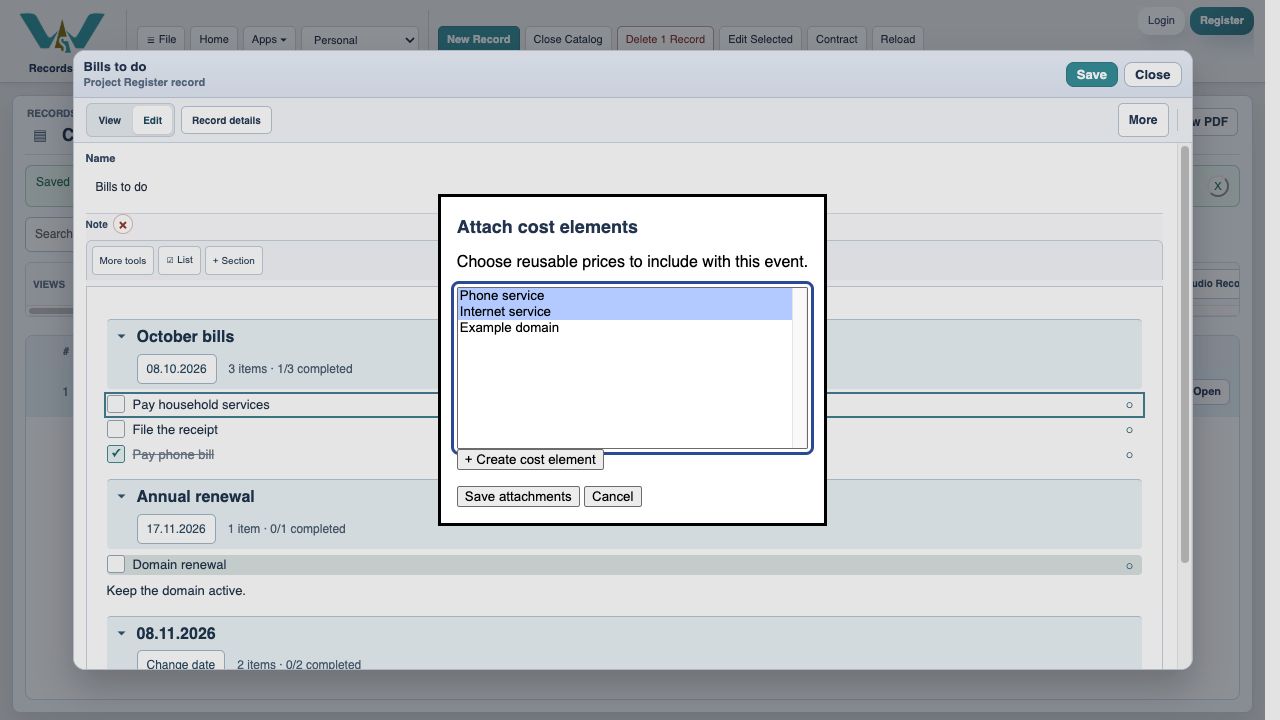Check the Pay household services checkbox
The height and width of the screenshot is (720, 1280).
116,404
